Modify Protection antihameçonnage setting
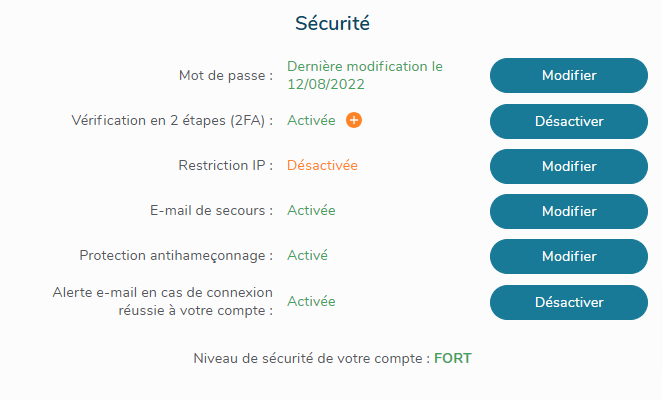Screen dimensions: 662x400 click(569, 256)
